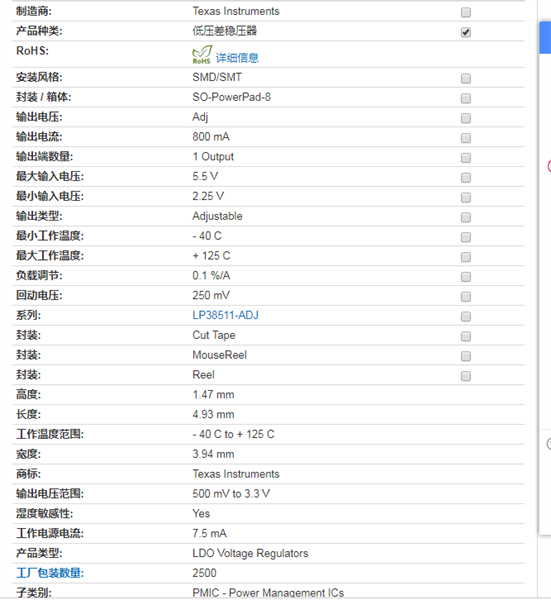Tick the SMD/SMT mounting style checkbox
The image size is (551, 600).
[466, 78]
